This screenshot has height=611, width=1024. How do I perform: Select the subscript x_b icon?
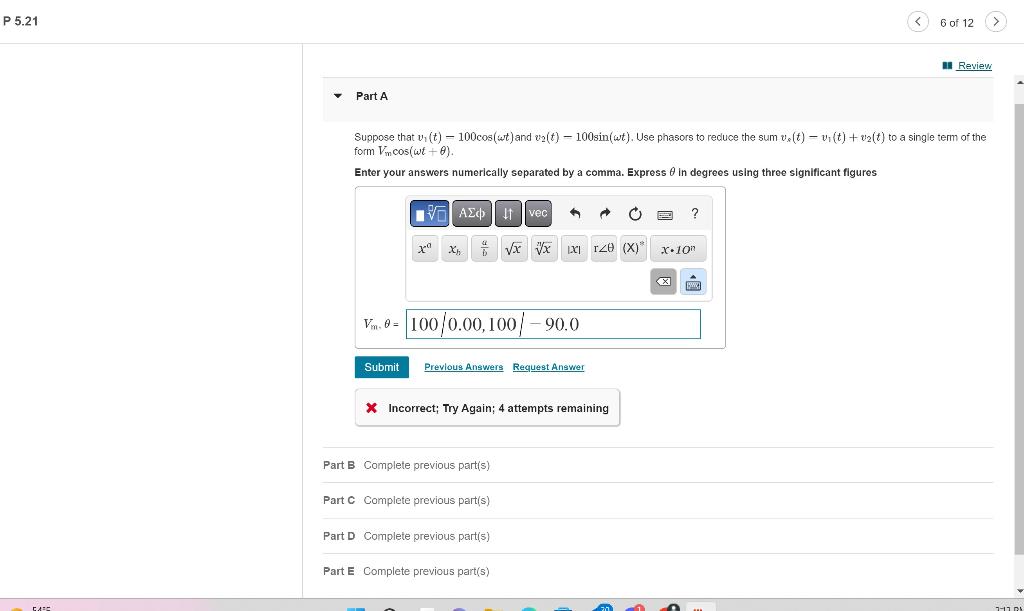(454, 248)
